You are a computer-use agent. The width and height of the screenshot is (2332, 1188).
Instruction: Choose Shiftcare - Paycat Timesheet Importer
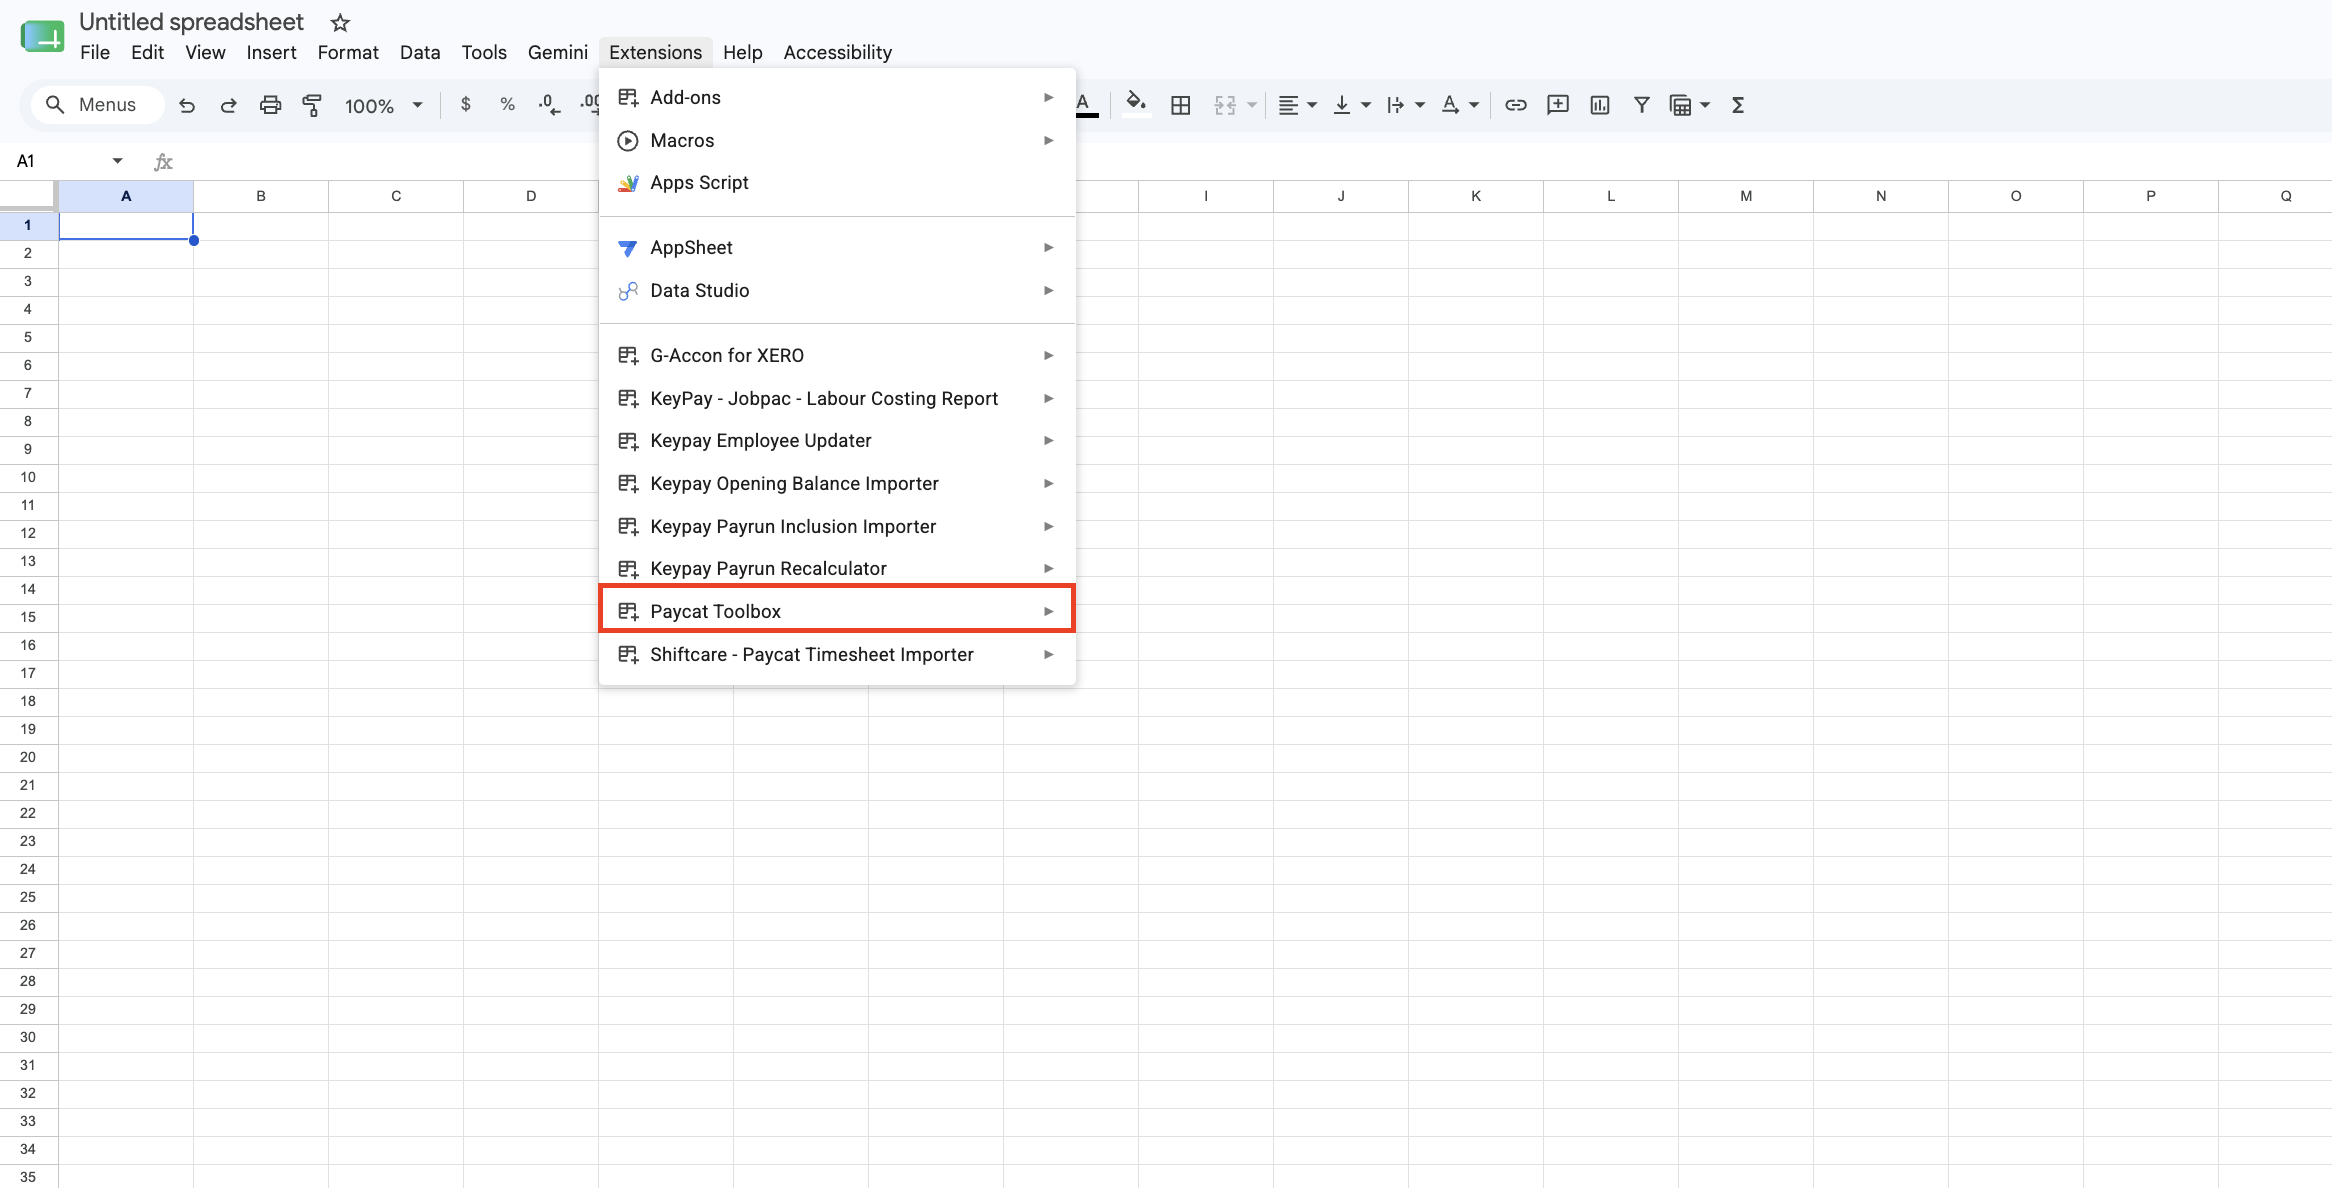pos(837,654)
